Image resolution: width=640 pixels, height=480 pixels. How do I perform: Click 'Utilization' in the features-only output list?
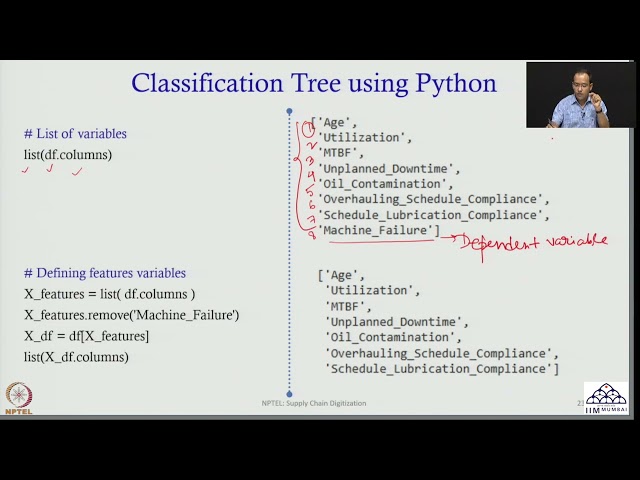click(x=369, y=291)
